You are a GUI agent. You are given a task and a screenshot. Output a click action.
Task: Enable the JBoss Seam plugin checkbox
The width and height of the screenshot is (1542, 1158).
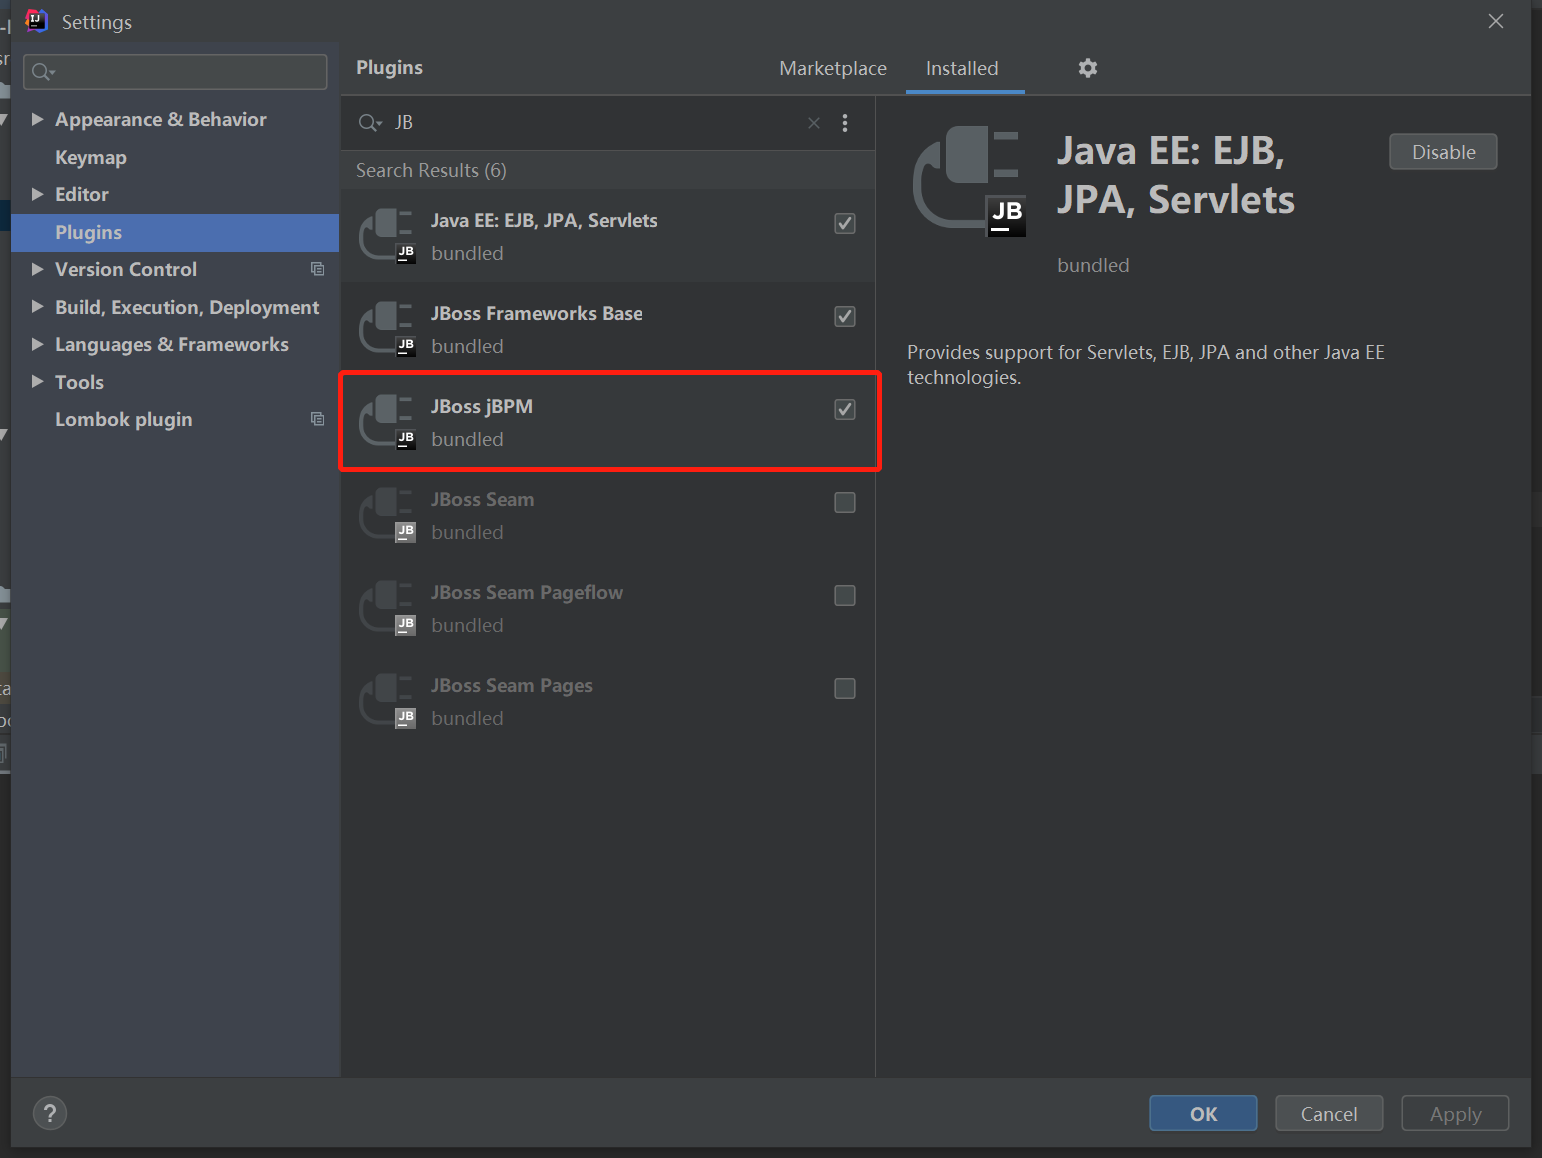(845, 502)
